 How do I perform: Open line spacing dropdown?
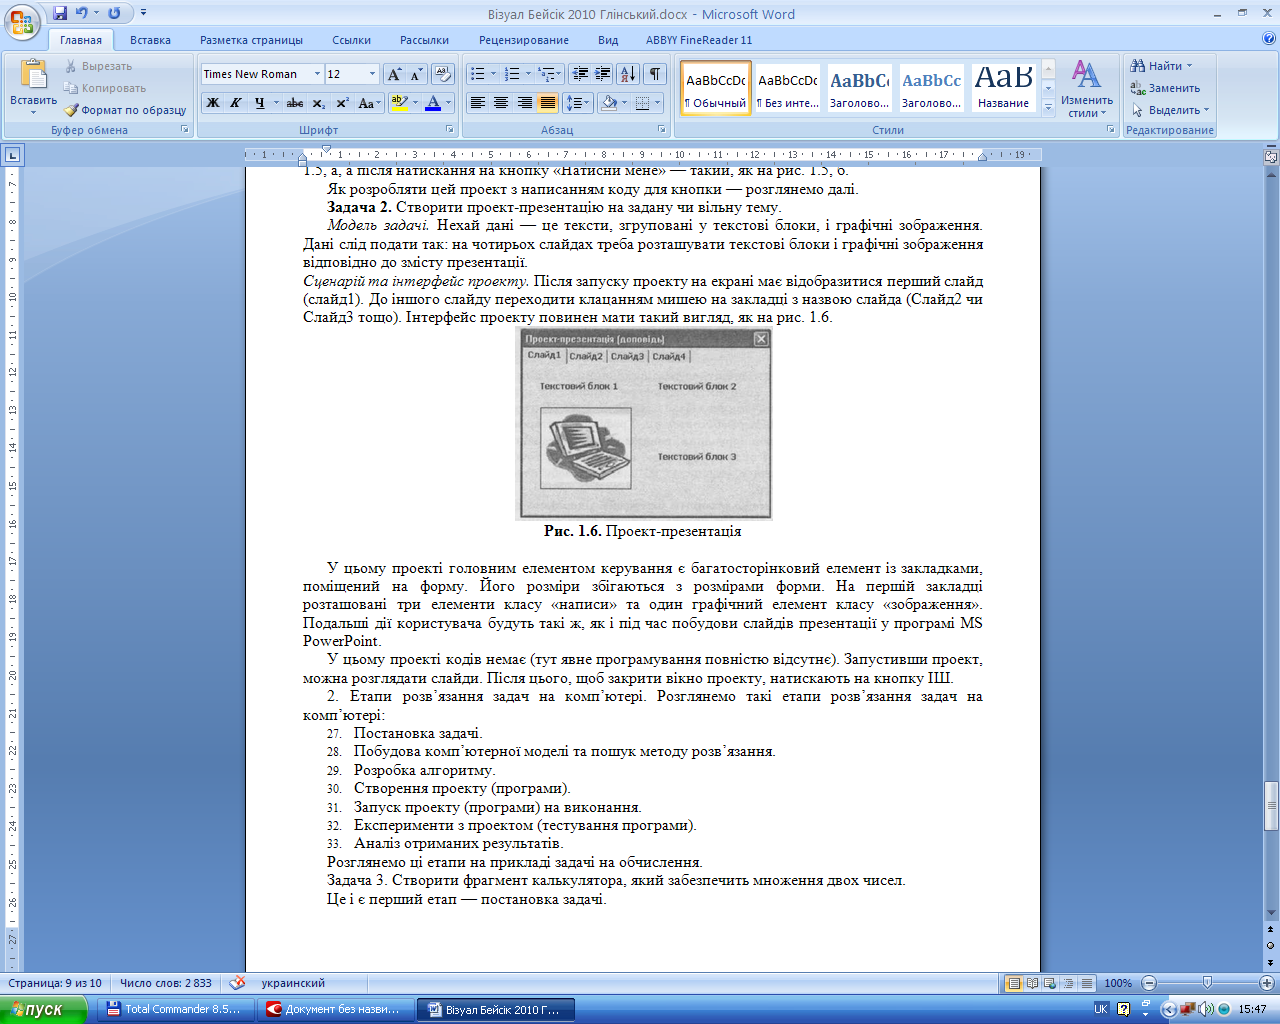click(577, 103)
